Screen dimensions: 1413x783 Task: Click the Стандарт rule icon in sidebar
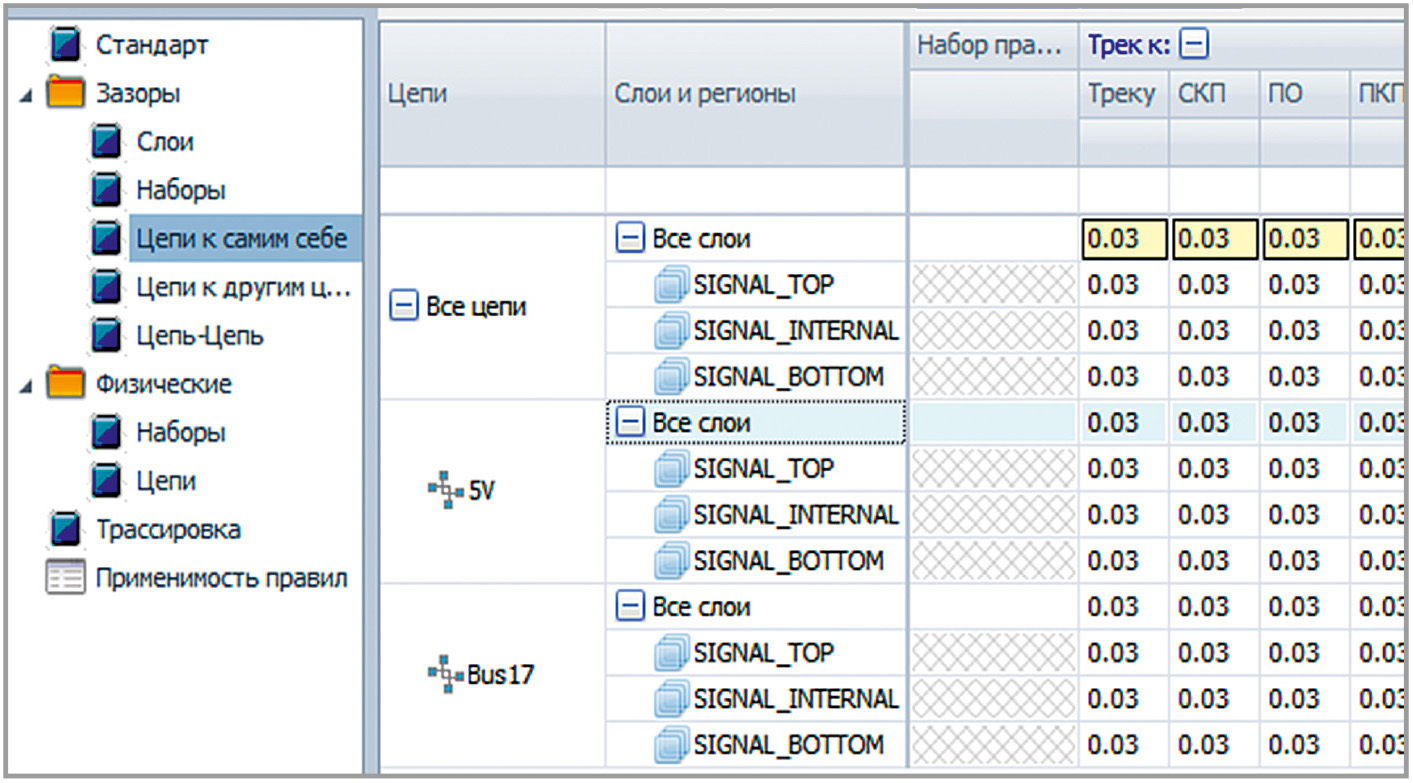(x=66, y=46)
